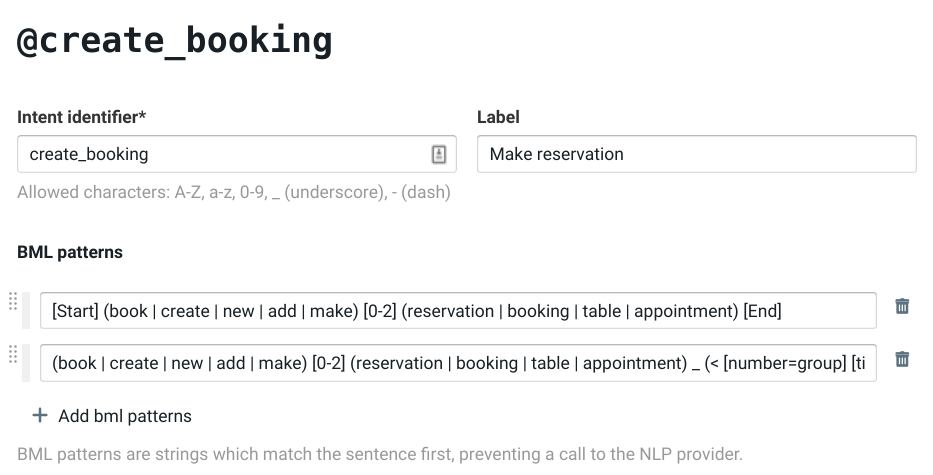The height and width of the screenshot is (475, 933).
Task: Click the plus icon beside Add bml patterns
Action: point(40,415)
